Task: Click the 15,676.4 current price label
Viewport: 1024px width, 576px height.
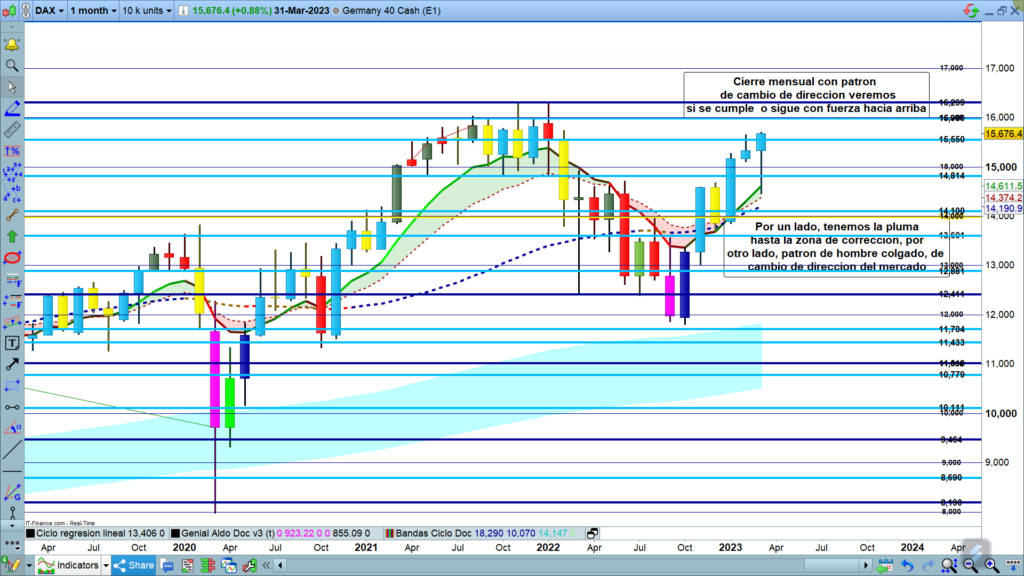Action: point(1003,134)
